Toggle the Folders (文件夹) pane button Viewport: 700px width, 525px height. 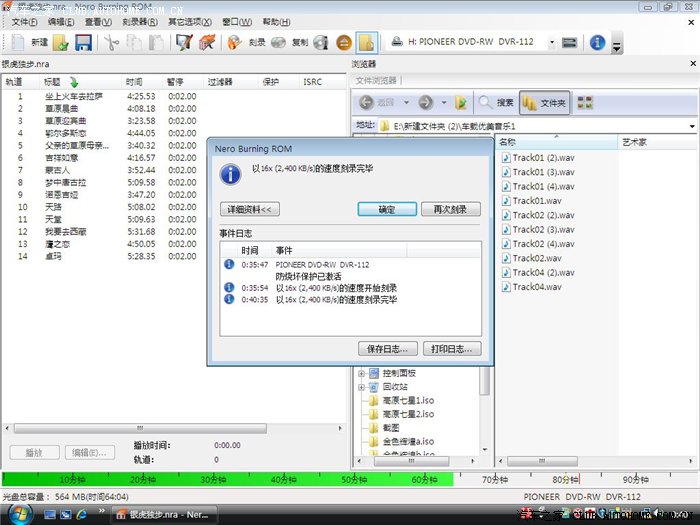[x=545, y=103]
